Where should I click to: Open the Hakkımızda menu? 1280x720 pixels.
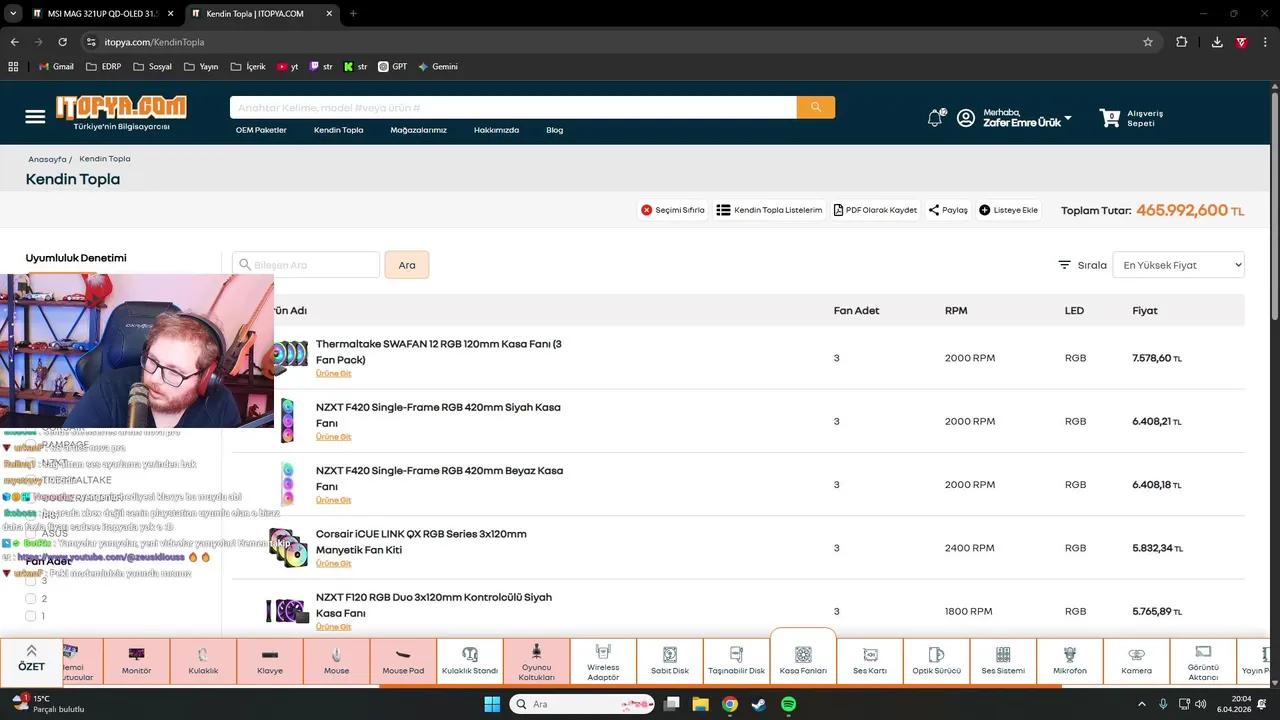tap(496, 130)
